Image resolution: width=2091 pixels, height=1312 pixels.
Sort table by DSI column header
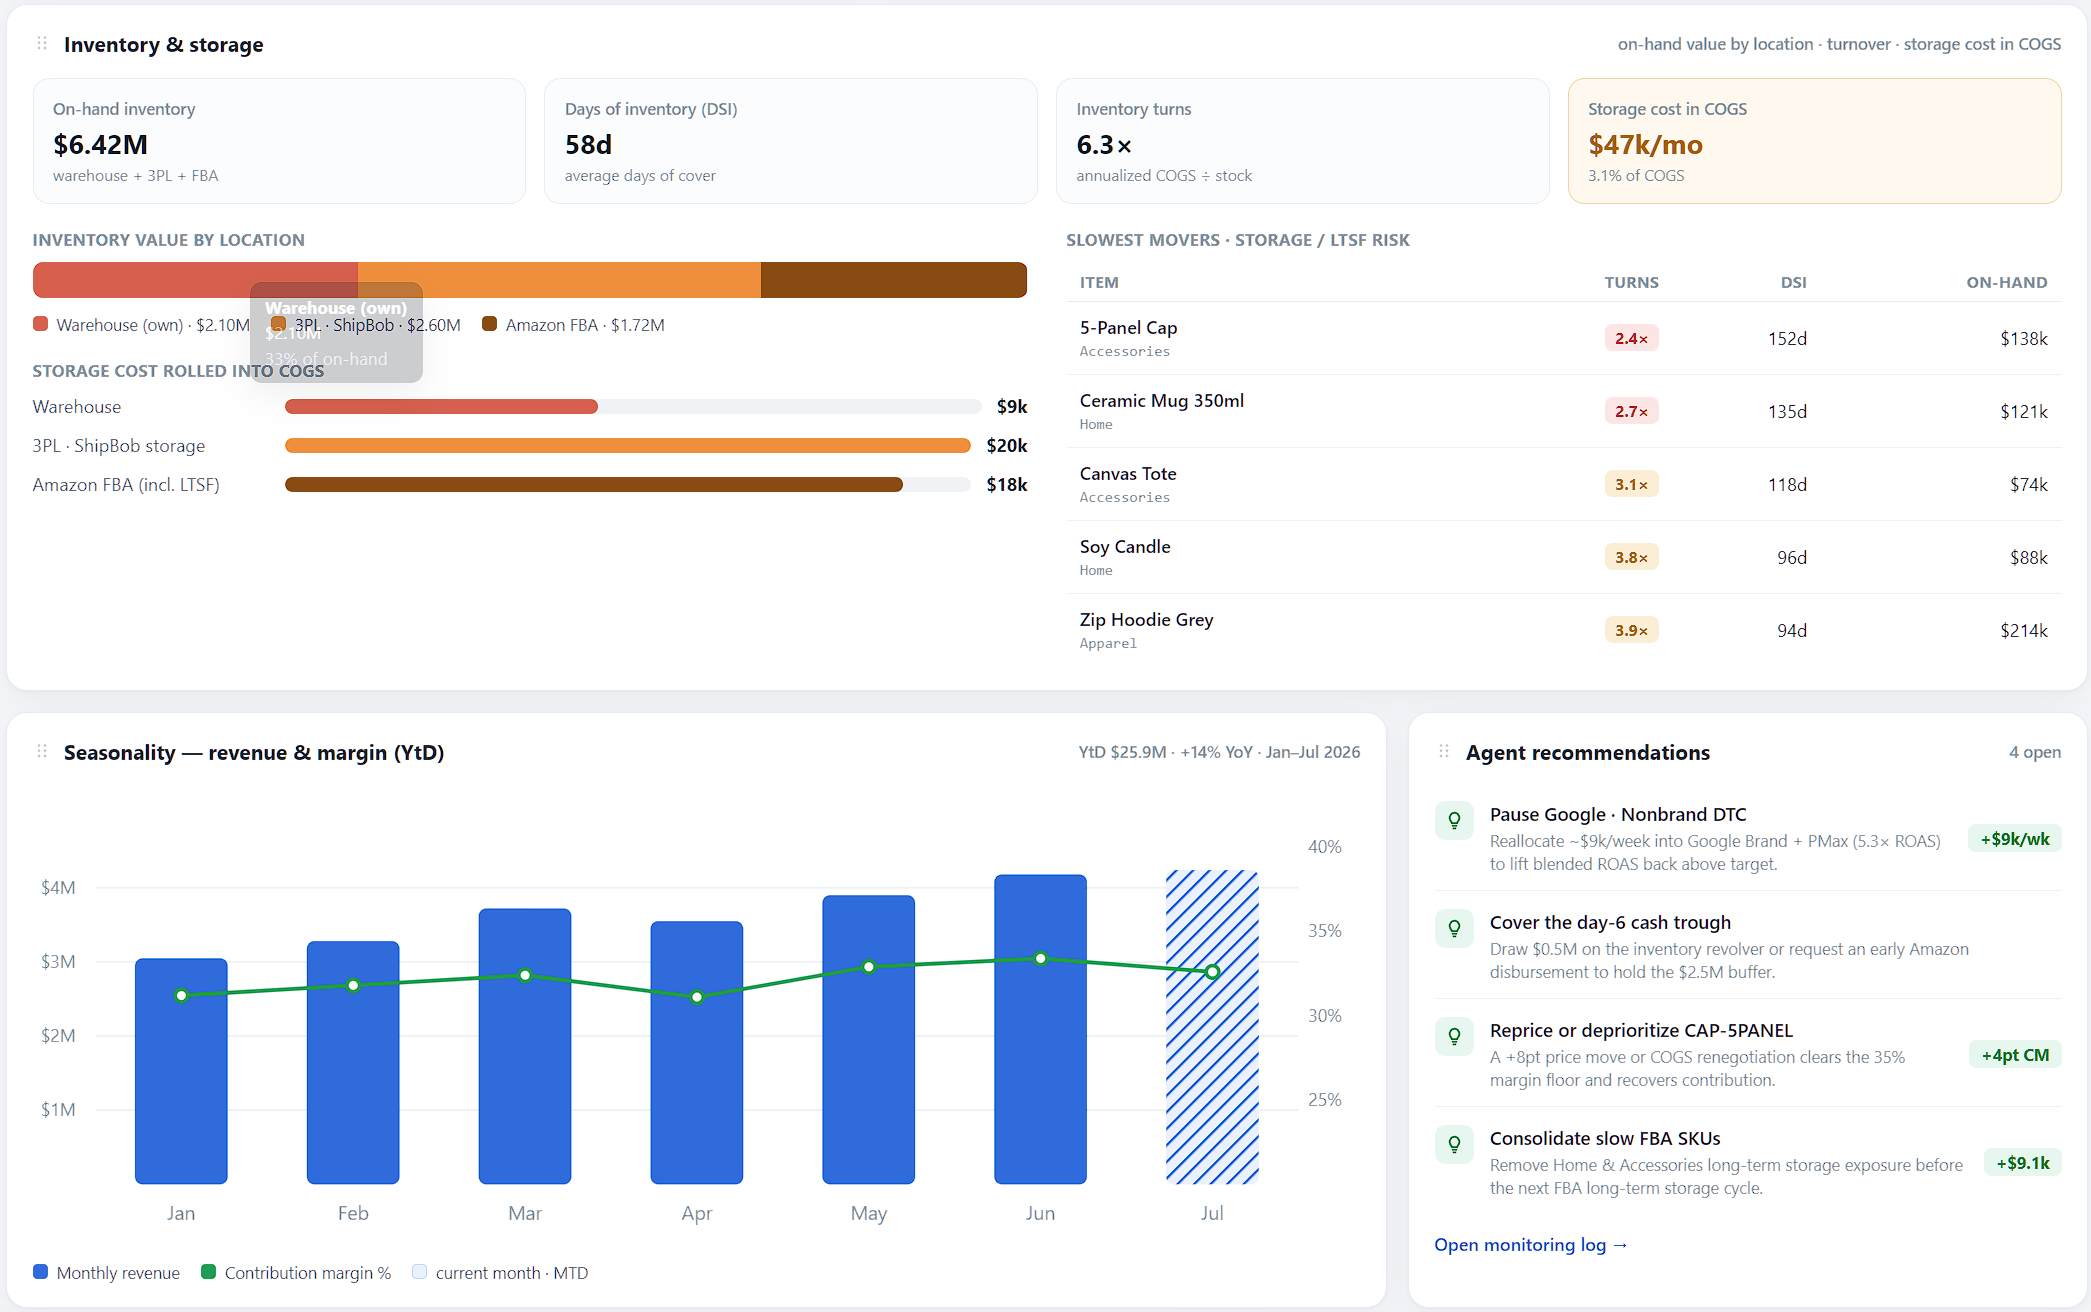pos(1793,283)
